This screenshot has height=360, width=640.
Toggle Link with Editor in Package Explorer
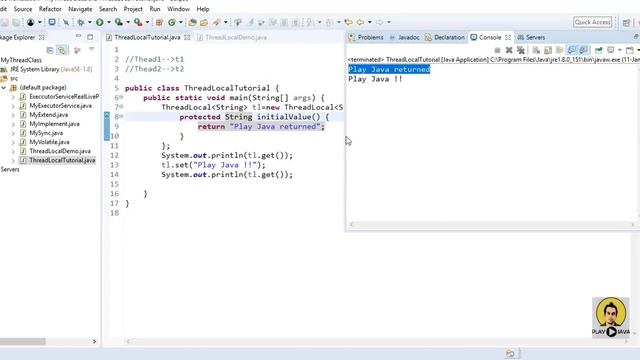point(62,50)
